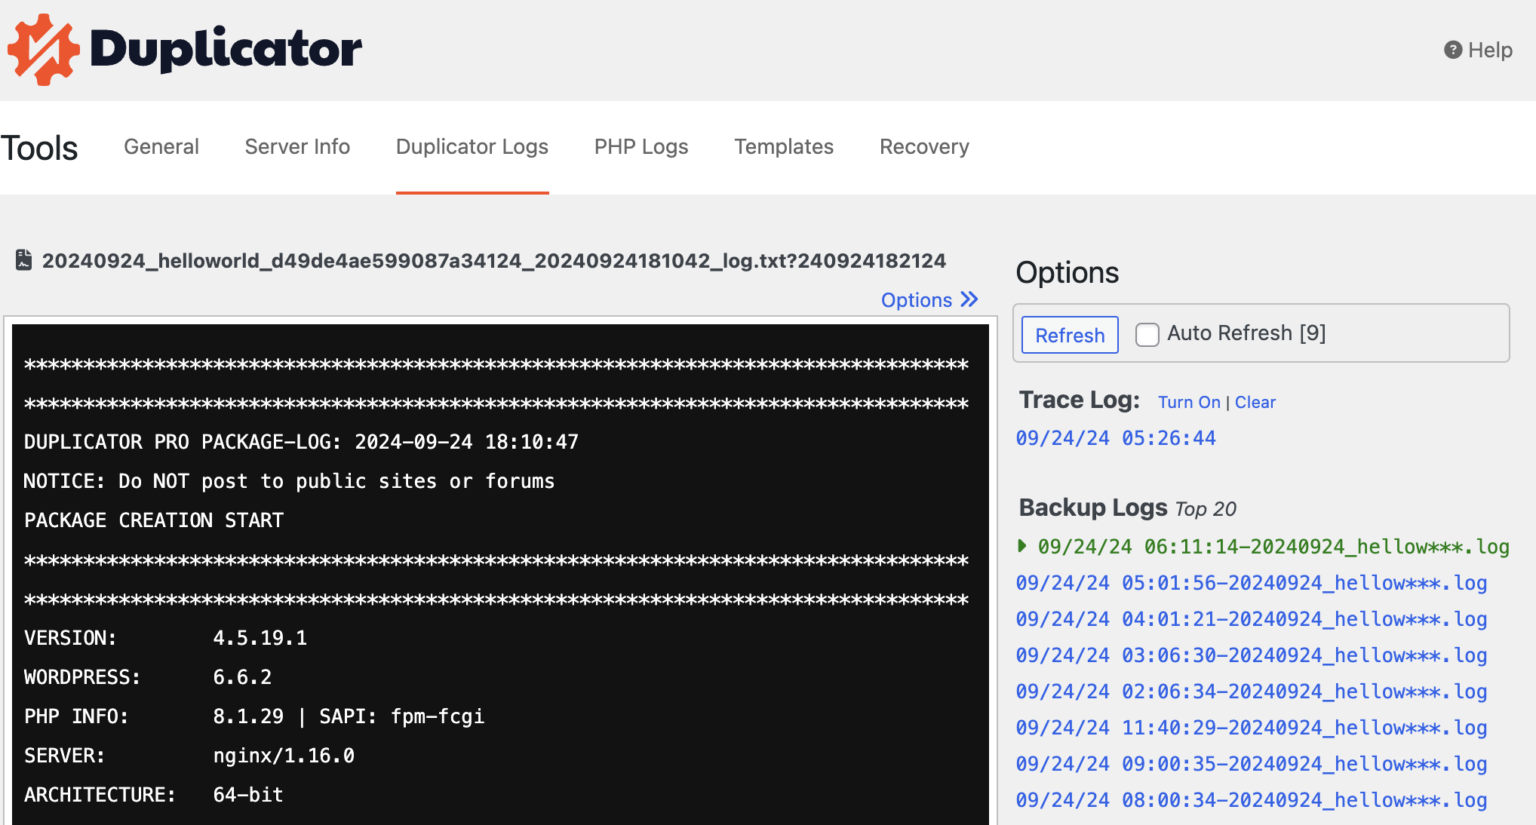Go to the PHP Logs tab
The image size is (1536, 825).
[x=641, y=147]
